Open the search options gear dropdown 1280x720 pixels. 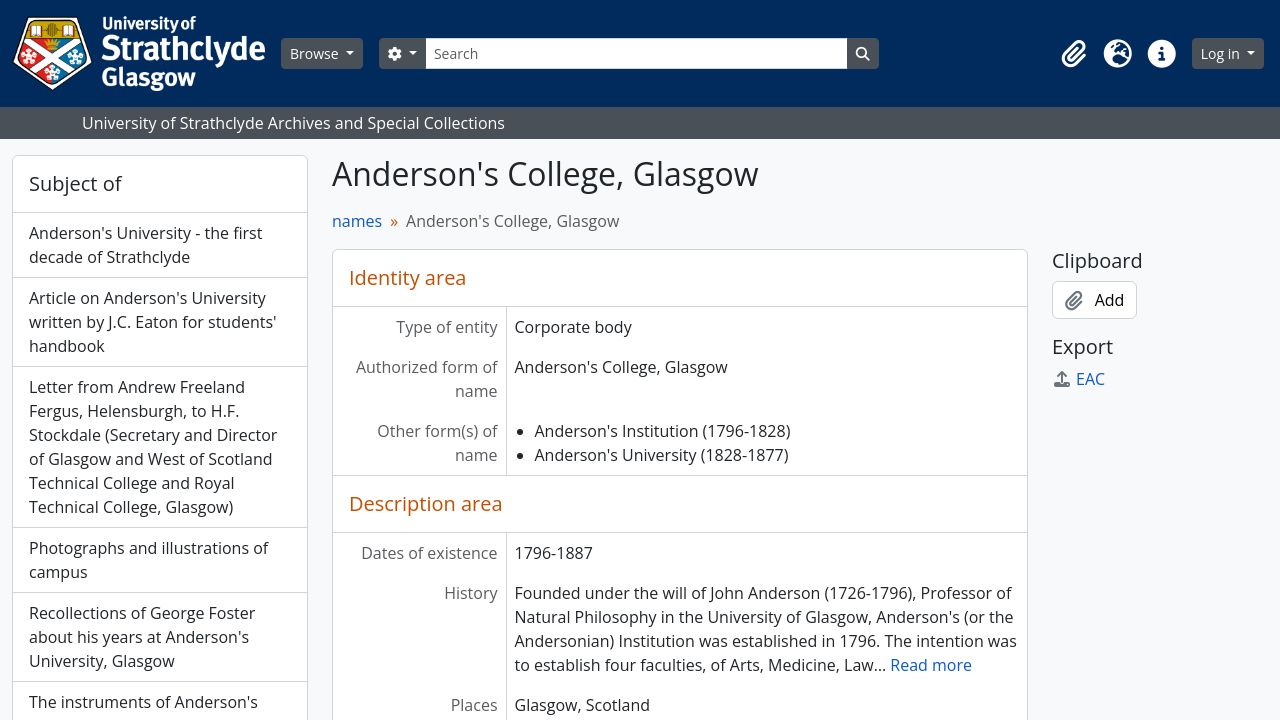[x=402, y=54]
